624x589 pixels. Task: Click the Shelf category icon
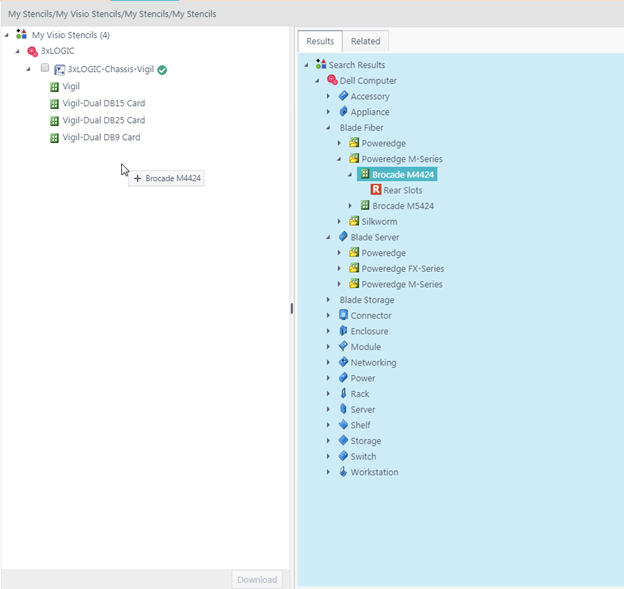[343, 425]
